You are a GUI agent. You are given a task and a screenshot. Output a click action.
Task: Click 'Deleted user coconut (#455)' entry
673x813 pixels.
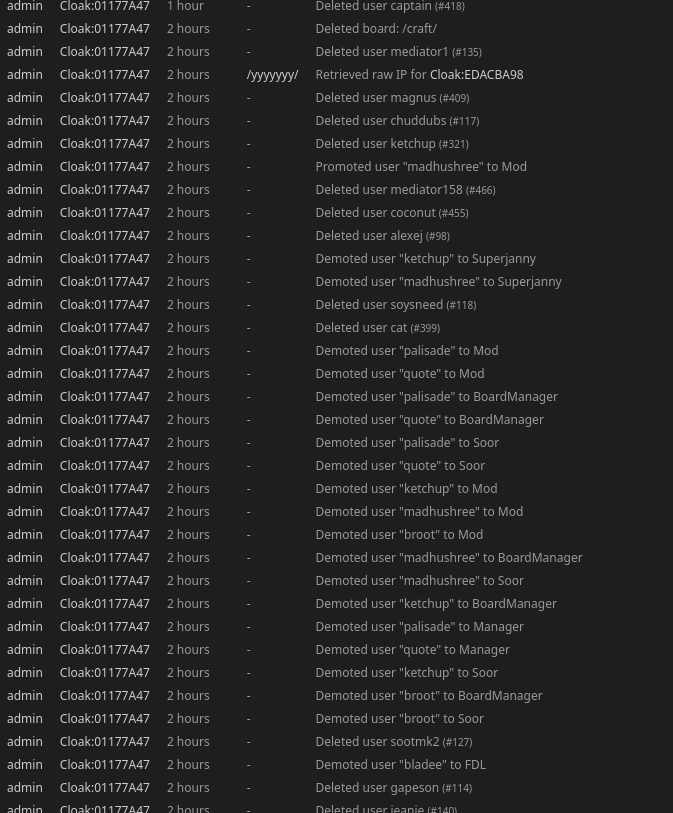[x=392, y=213]
